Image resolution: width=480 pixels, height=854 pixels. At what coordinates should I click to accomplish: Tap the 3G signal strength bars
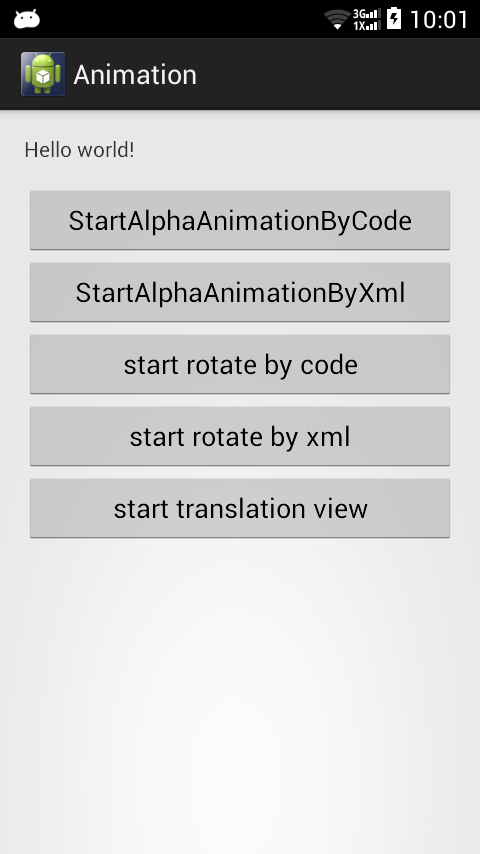coord(366,13)
